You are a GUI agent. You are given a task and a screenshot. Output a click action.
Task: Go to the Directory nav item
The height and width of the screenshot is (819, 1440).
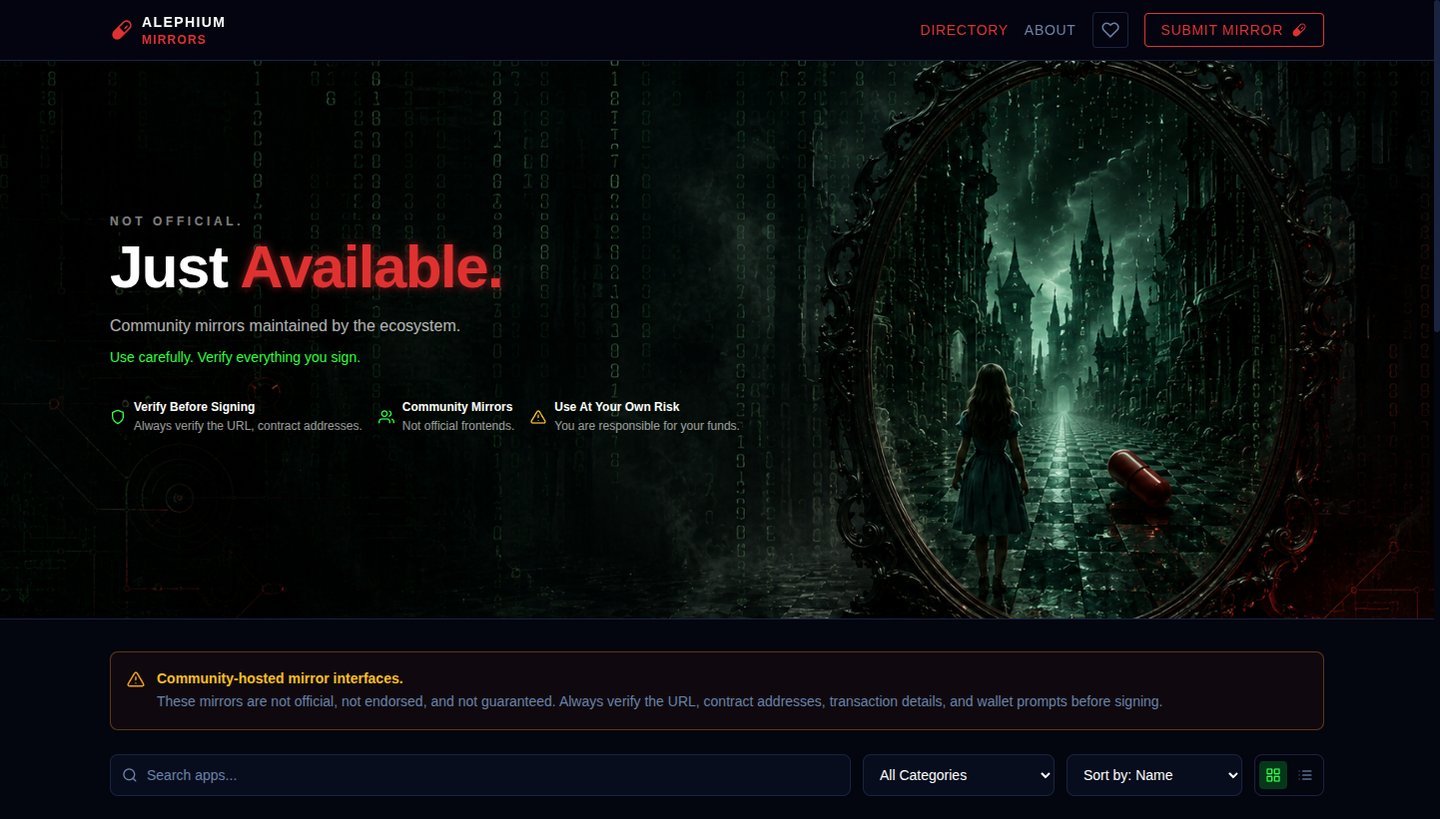(964, 30)
